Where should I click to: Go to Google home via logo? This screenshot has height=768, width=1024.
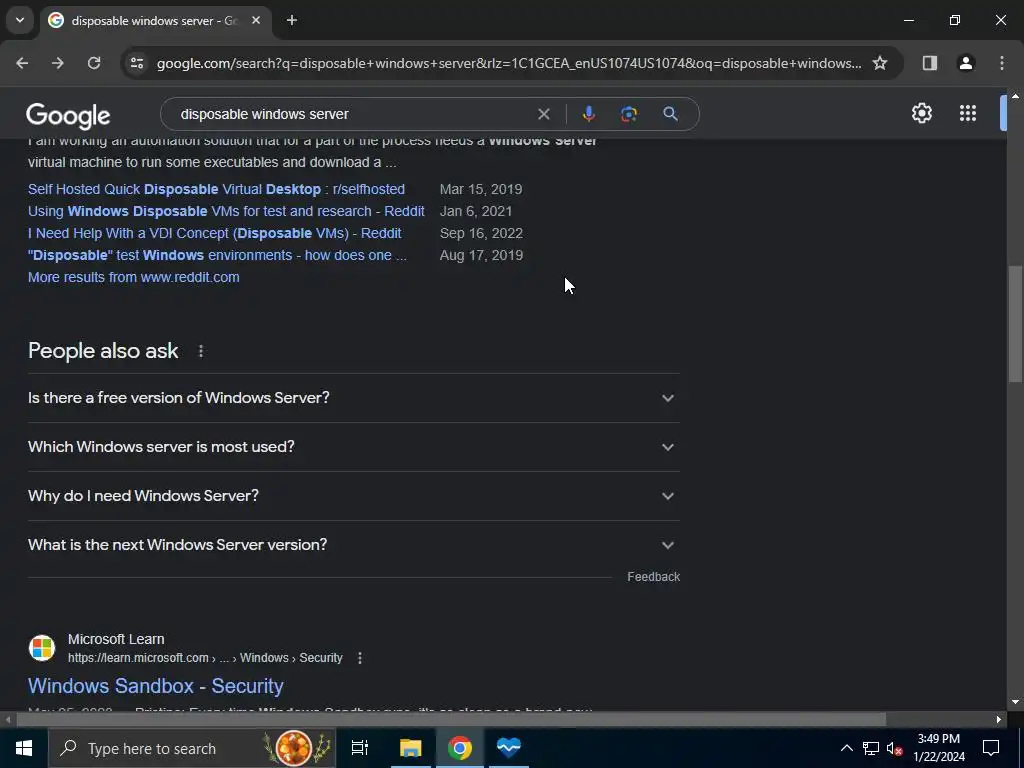[68, 116]
